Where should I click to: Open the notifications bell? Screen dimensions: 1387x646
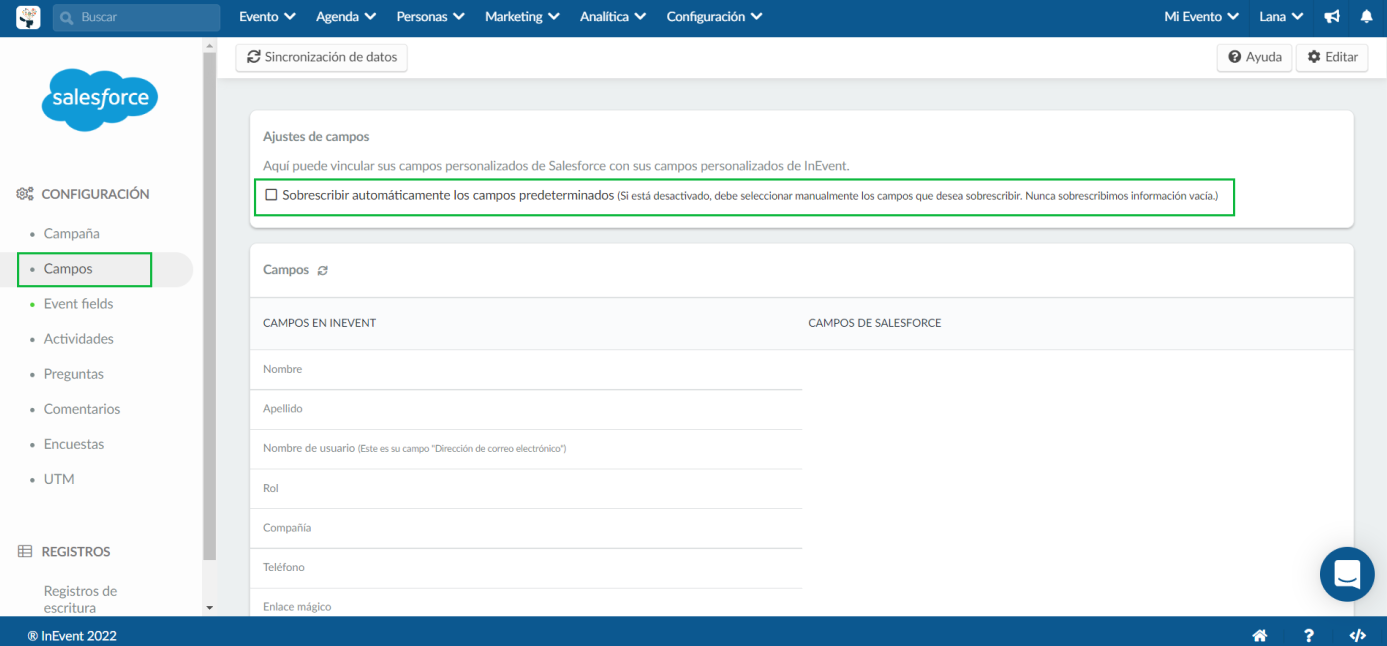click(1366, 17)
